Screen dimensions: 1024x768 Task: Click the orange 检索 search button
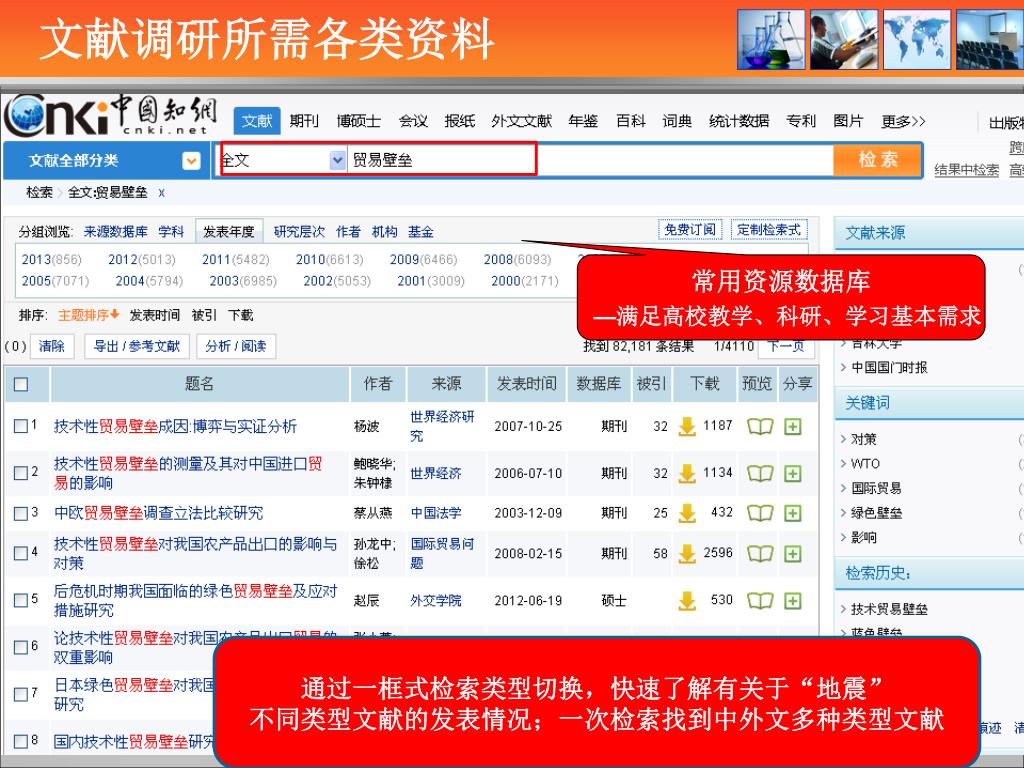pyautogui.click(x=878, y=160)
